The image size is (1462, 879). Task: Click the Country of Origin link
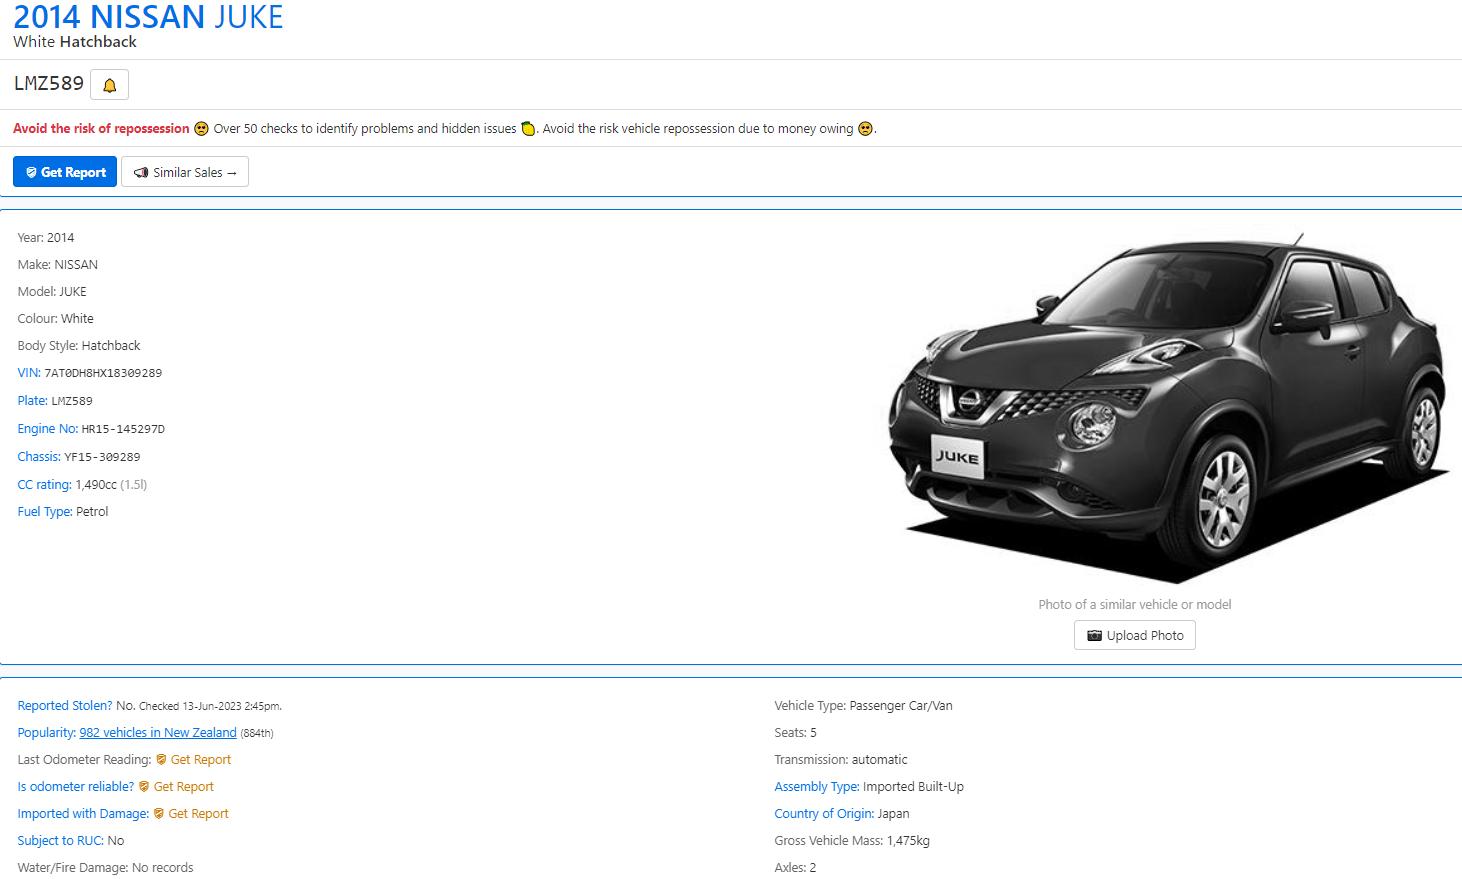(823, 814)
